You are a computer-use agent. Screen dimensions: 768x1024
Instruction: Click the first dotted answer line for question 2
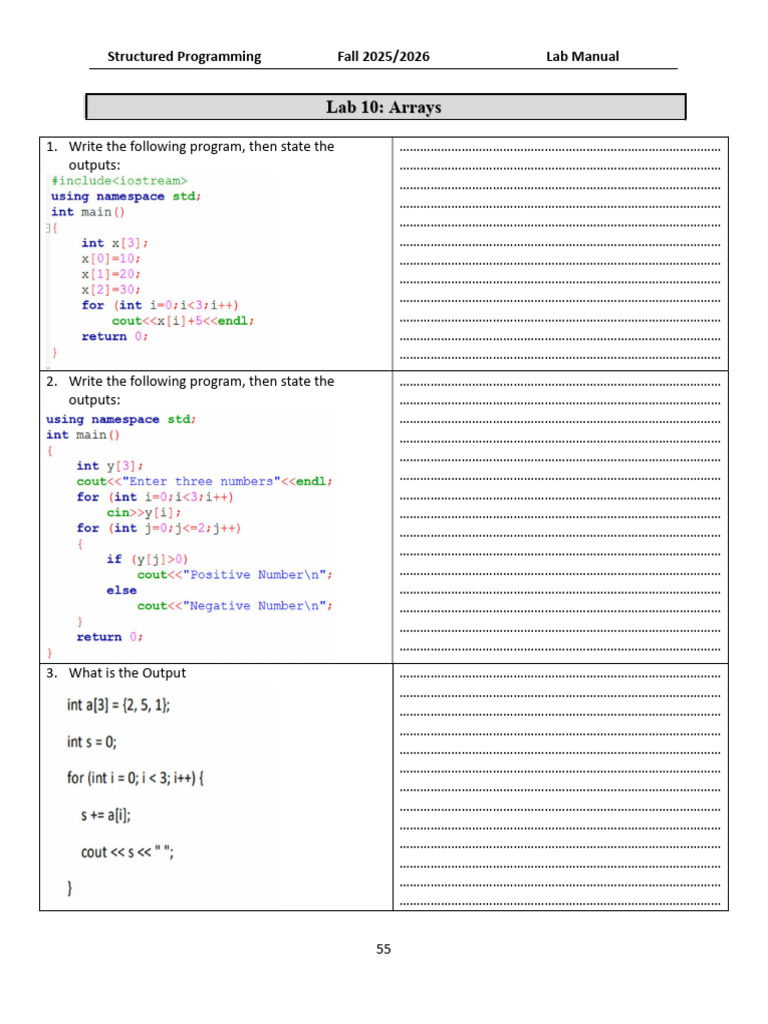click(x=560, y=385)
